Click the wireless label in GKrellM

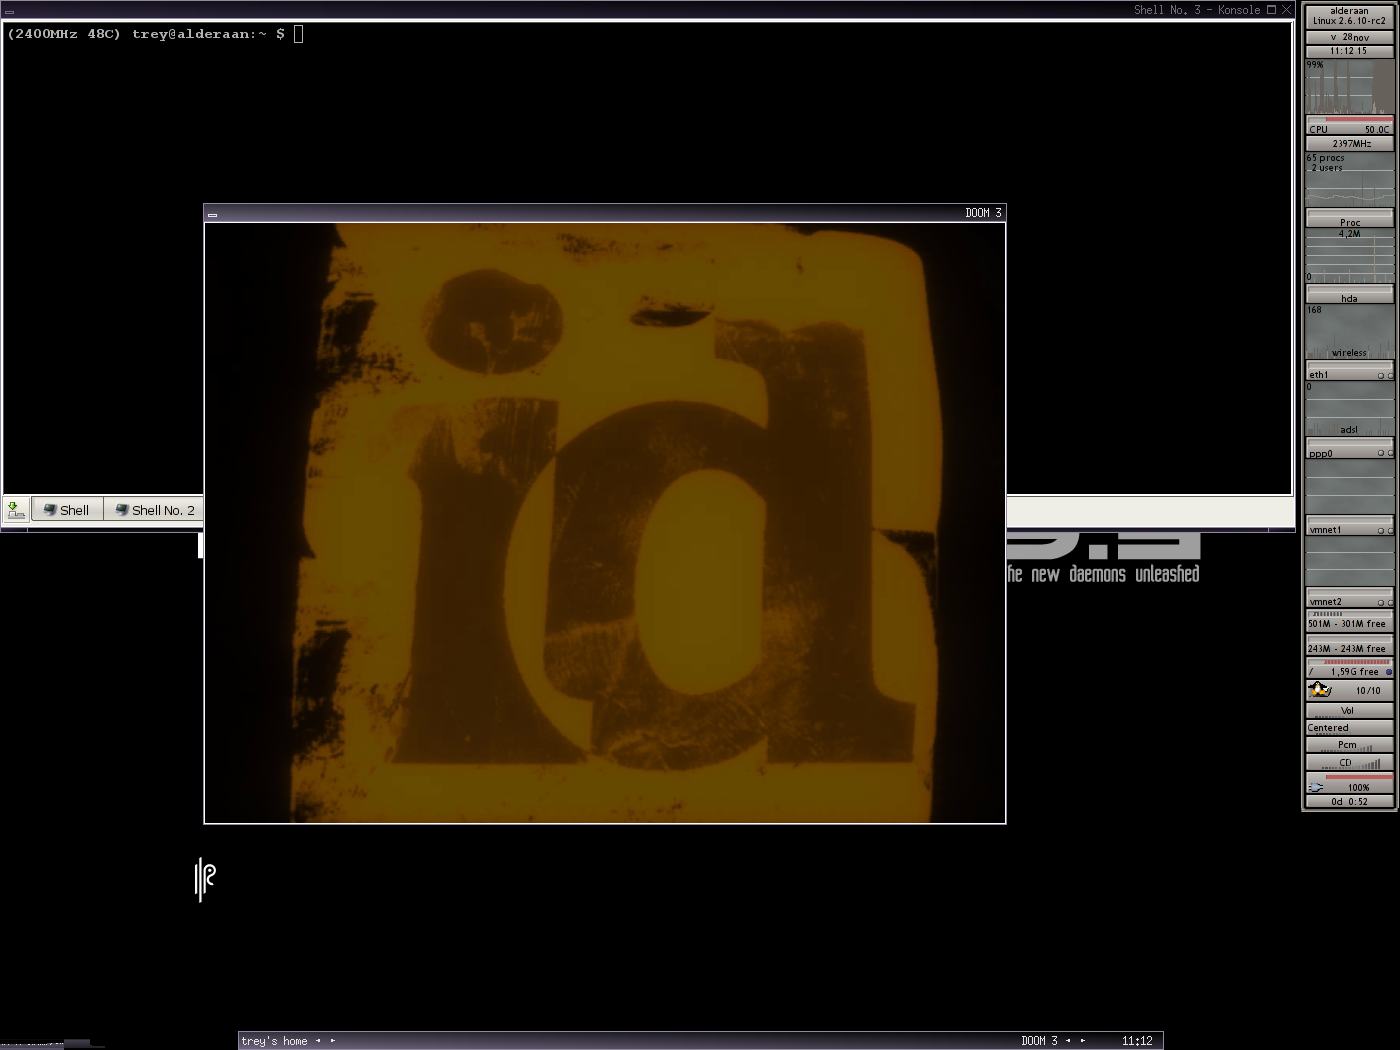tap(1349, 353)
